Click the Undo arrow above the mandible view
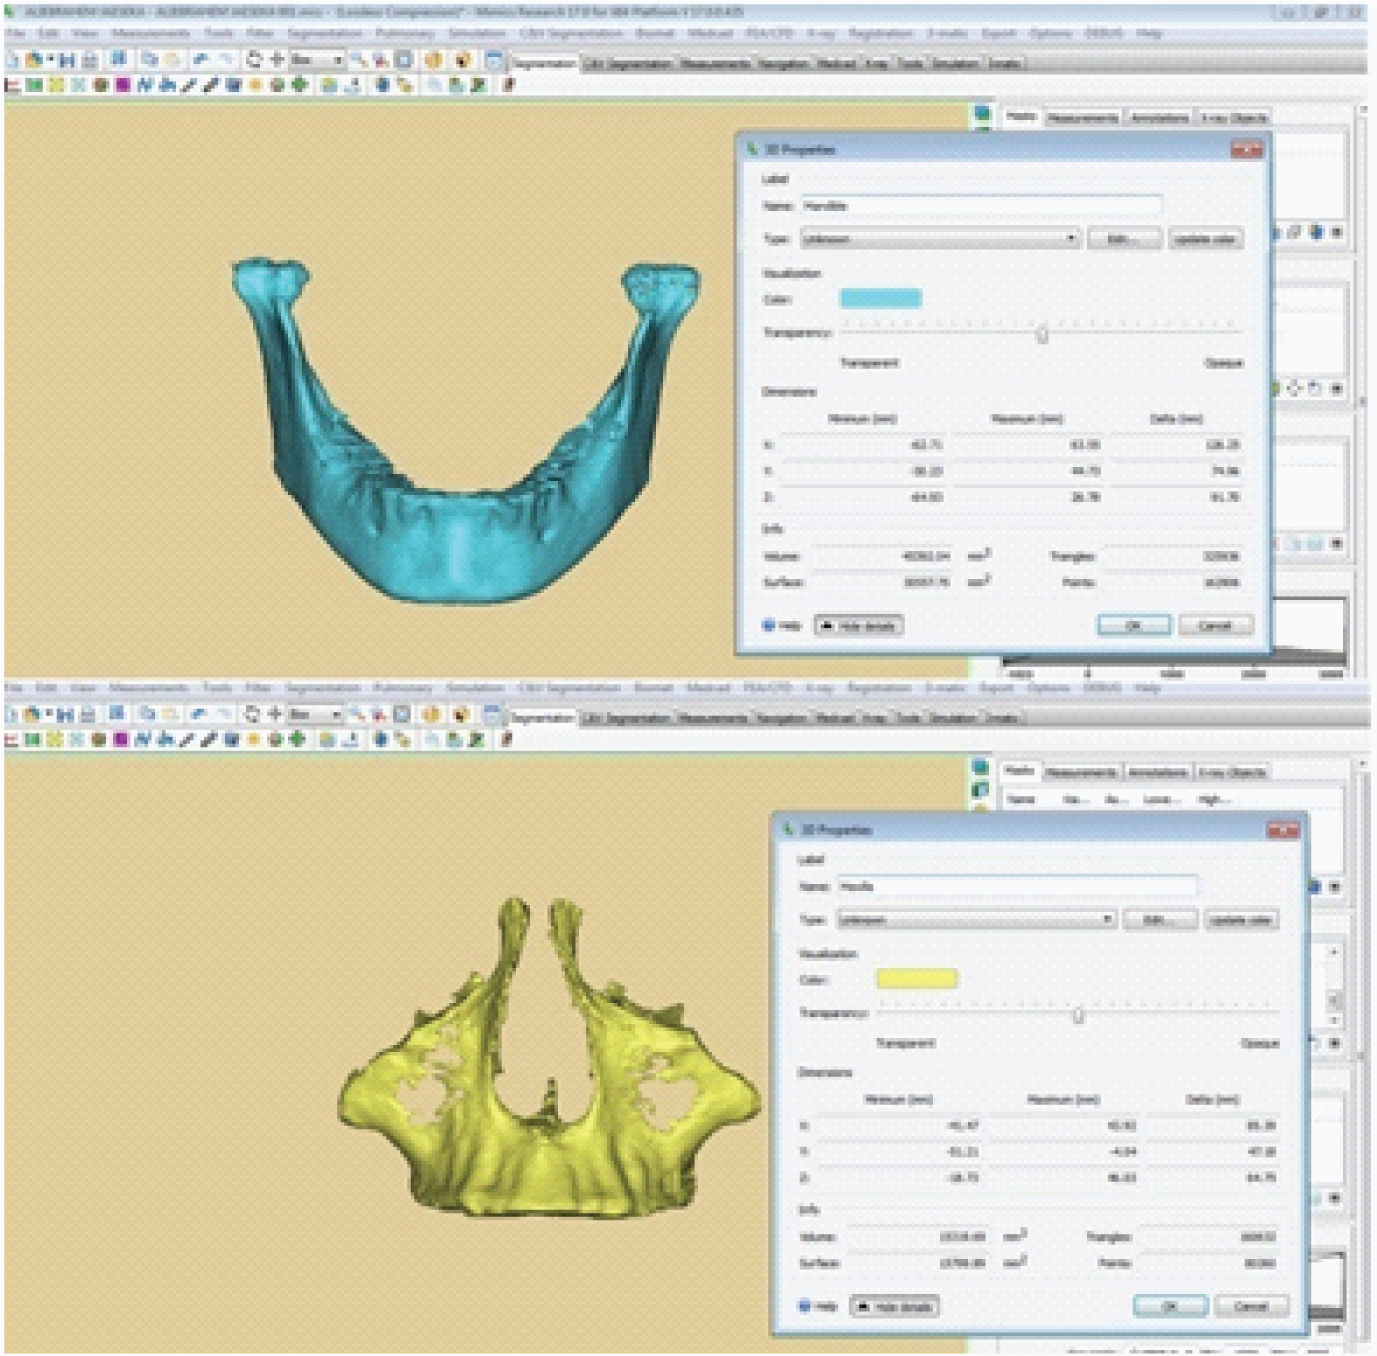This screenshot has height=1356, width=1377. point(199,61)
